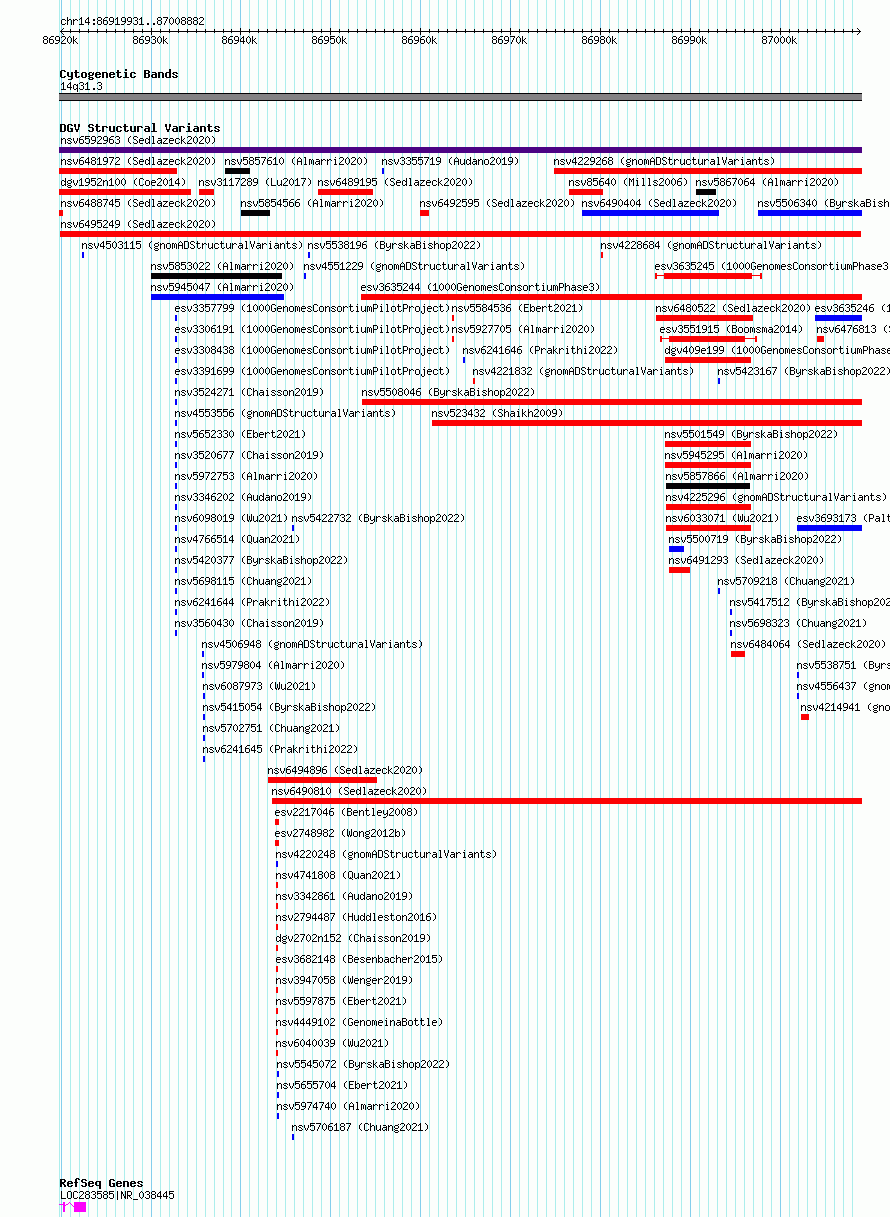Viewport: 890px width, 1217px height.
Task: Click red marker under nsv6492595 (Sedlazeck2020)
Action: [x=424, y=213]
